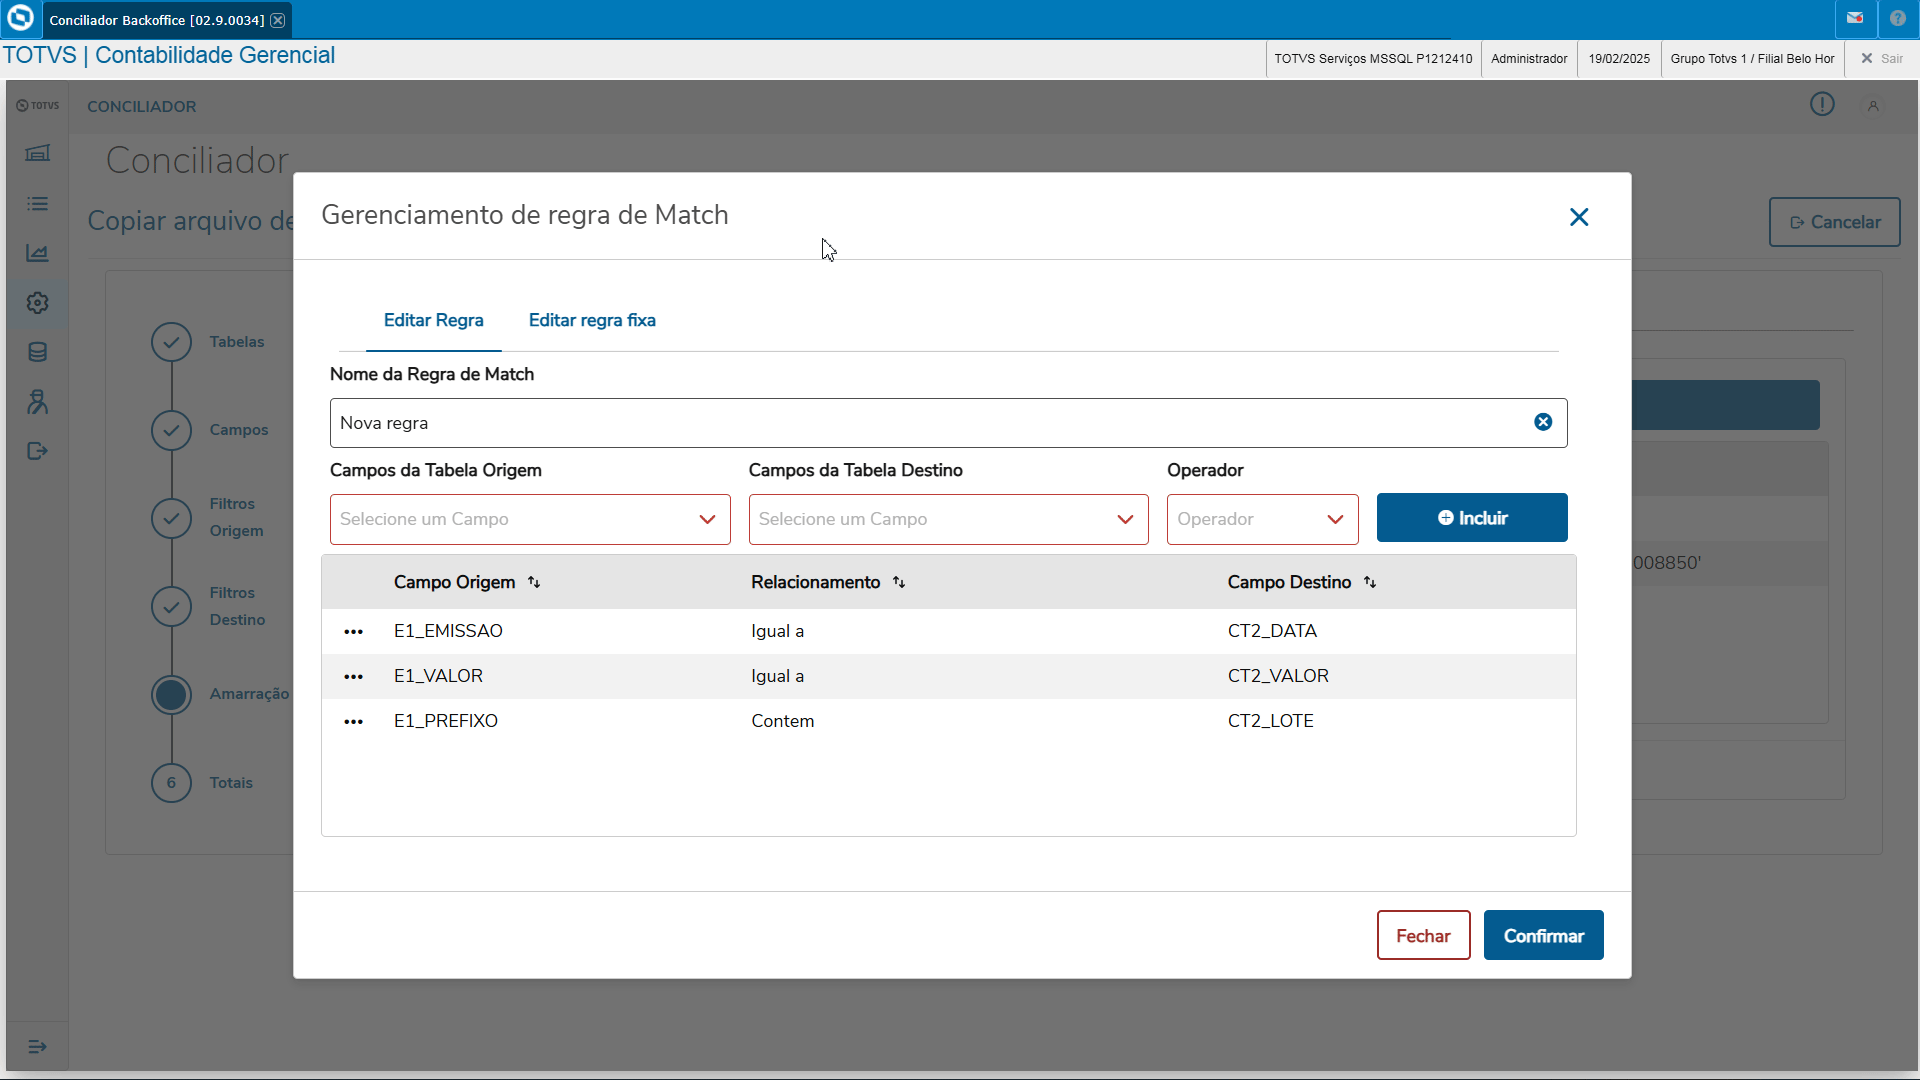1920x1080 pixels.
Task: Sort by Campo Destino column
Action: [1370, 582]
